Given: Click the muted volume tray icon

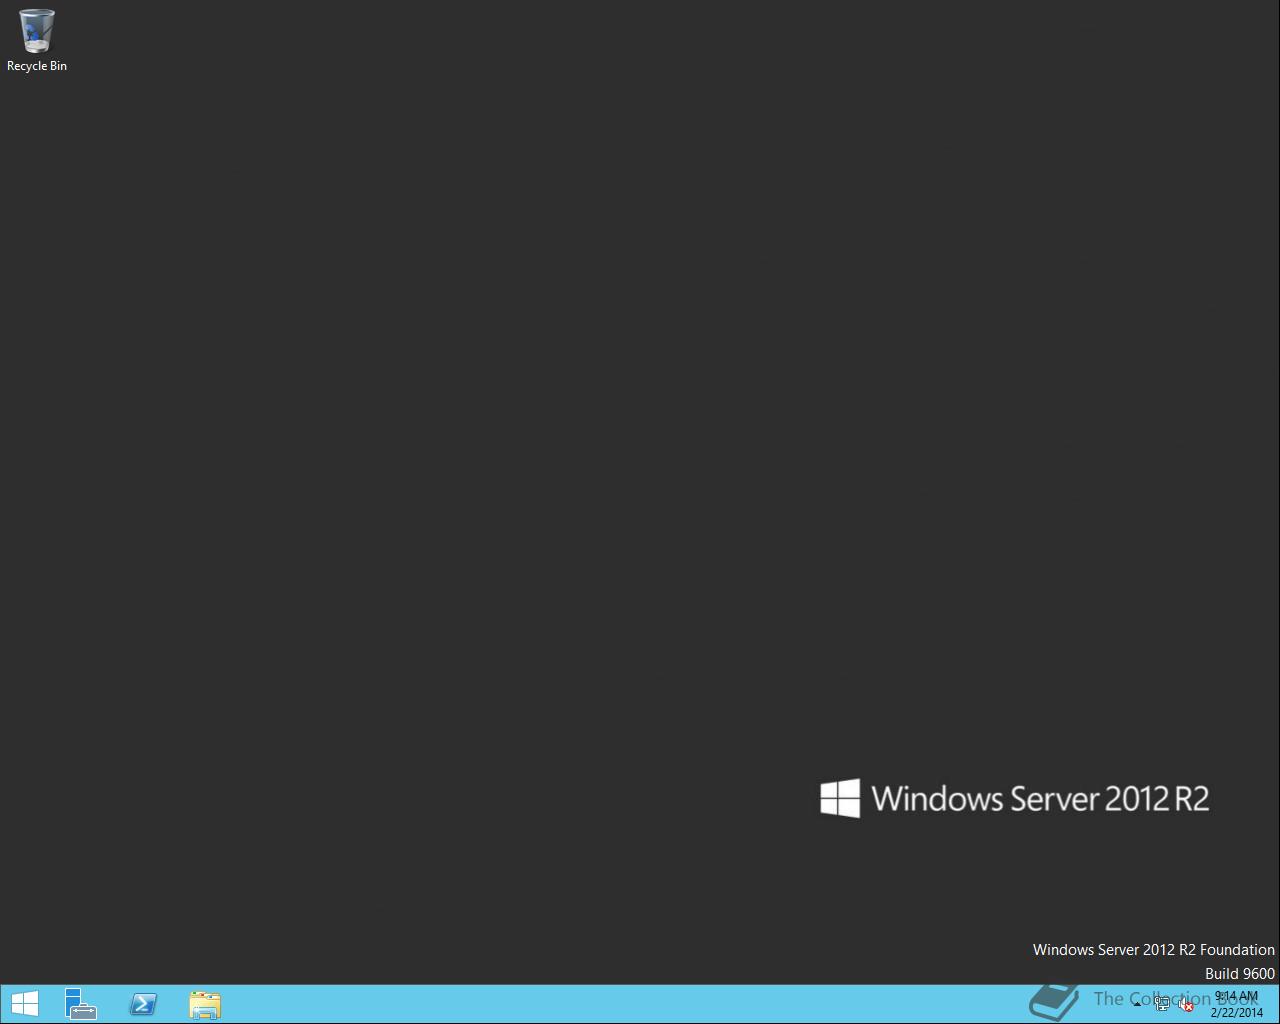Looking at the screenshot, I should click(1186, 1005).
